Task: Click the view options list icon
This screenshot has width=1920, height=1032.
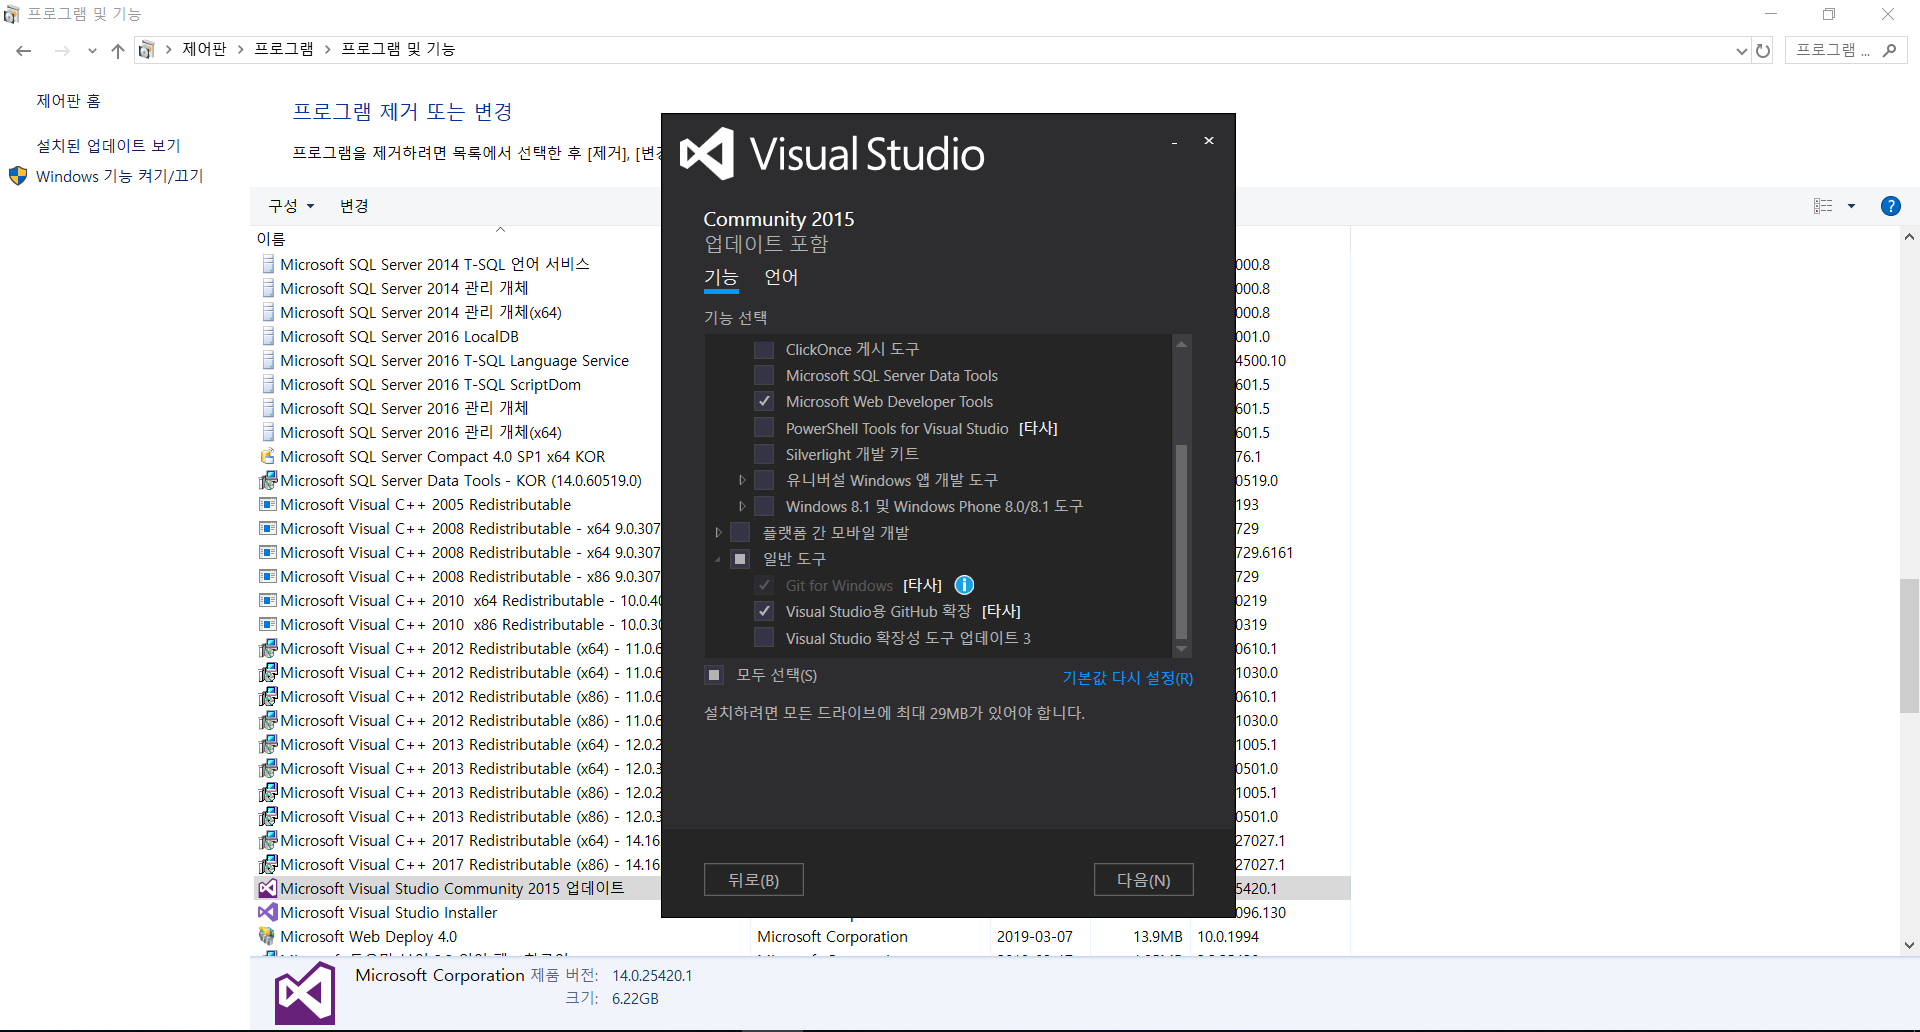Action: (x=1823, y=206)
